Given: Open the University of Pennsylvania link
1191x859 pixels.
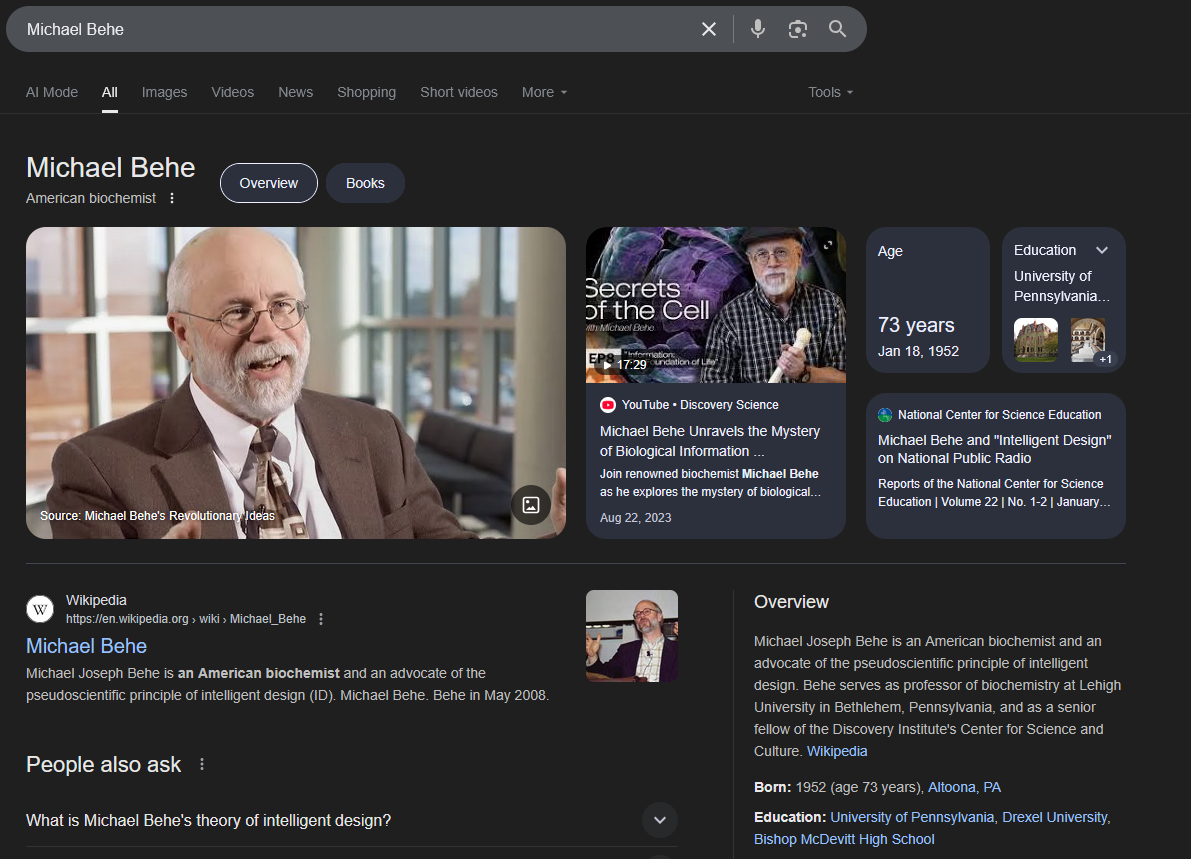Looking at the screenshot, I should [x=912, y=817].
